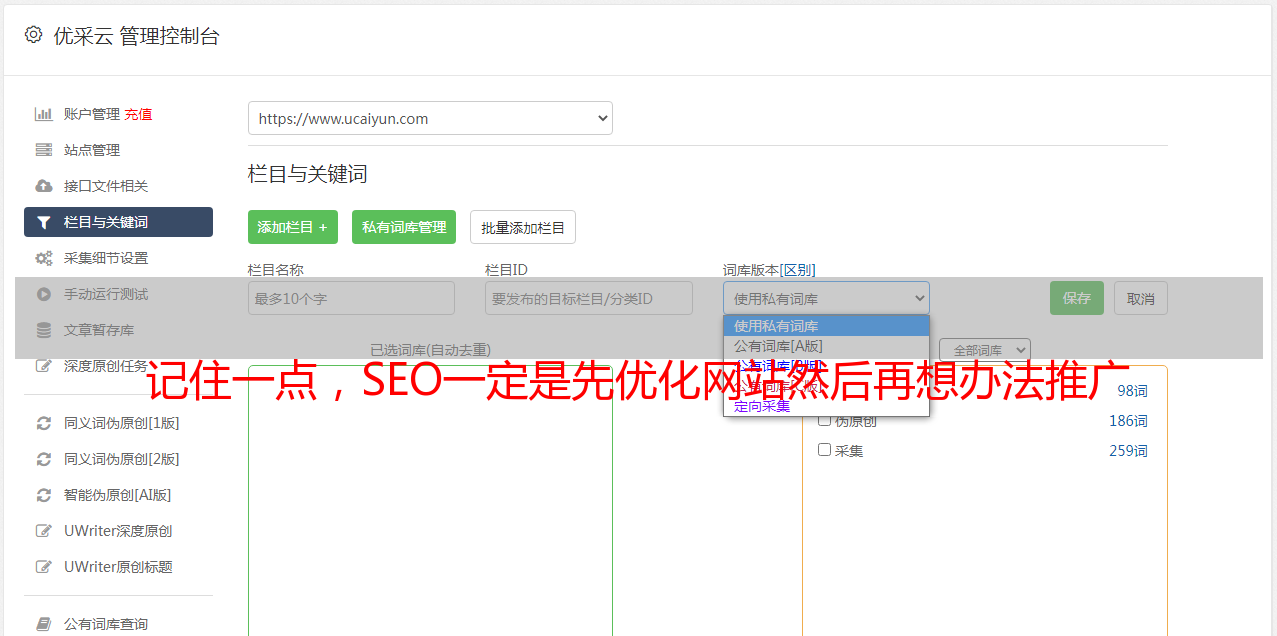
Task: Click the bar chart icon for 账户管理
Action: 43,114
